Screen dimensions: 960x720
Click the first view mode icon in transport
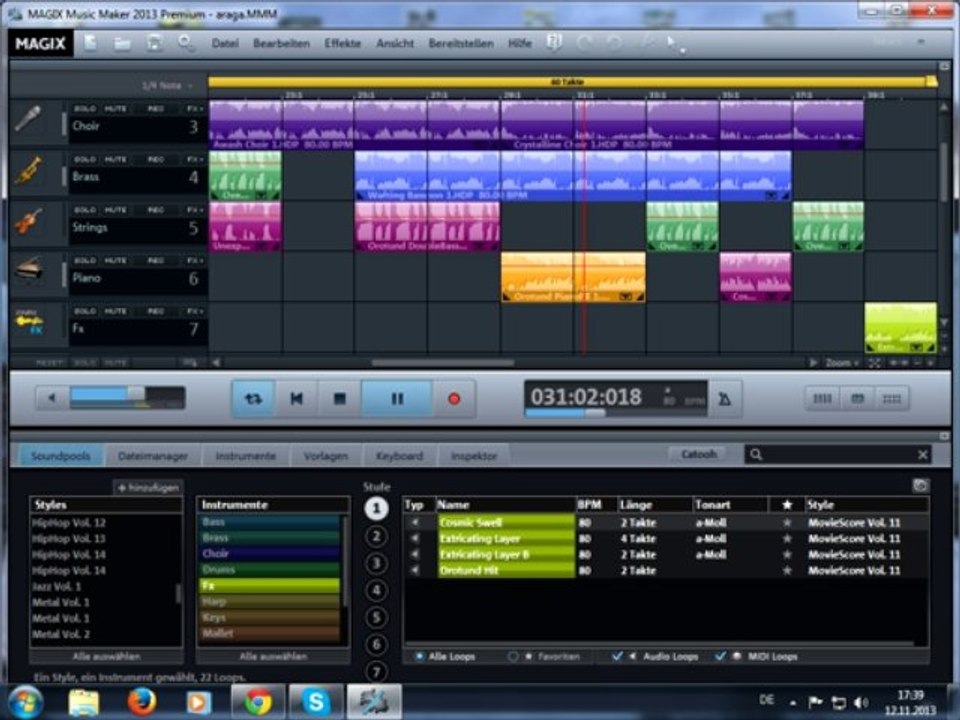pyautogui.click(x=822, y=399)
